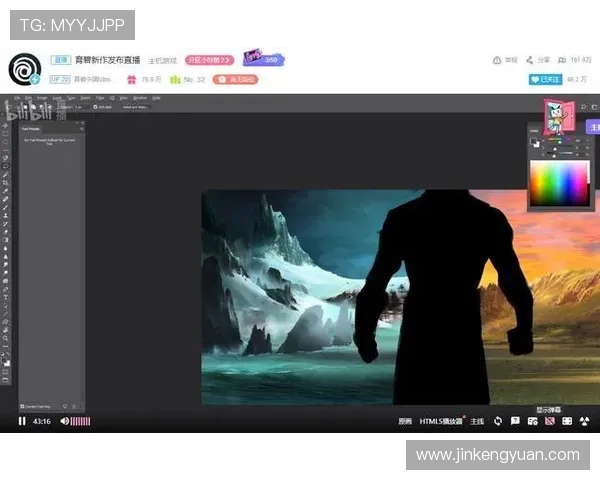Switch the 主线 stream line
Image resolution: width=600 pixels, height=480 pixels.
click(477, 421)
